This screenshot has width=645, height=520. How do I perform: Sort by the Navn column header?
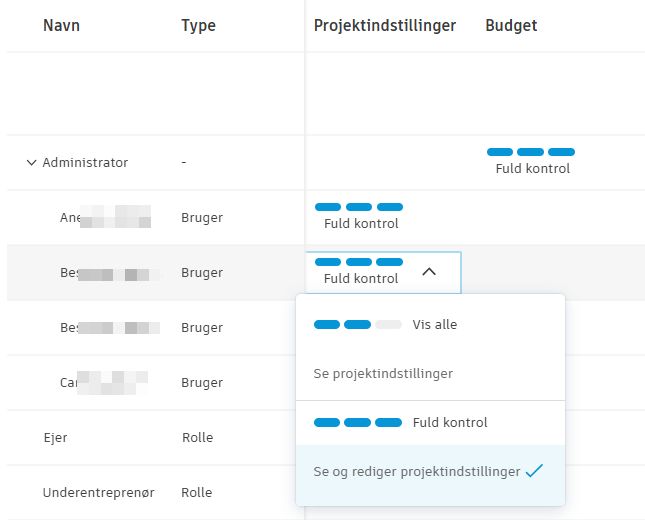[x=61, y=26]
